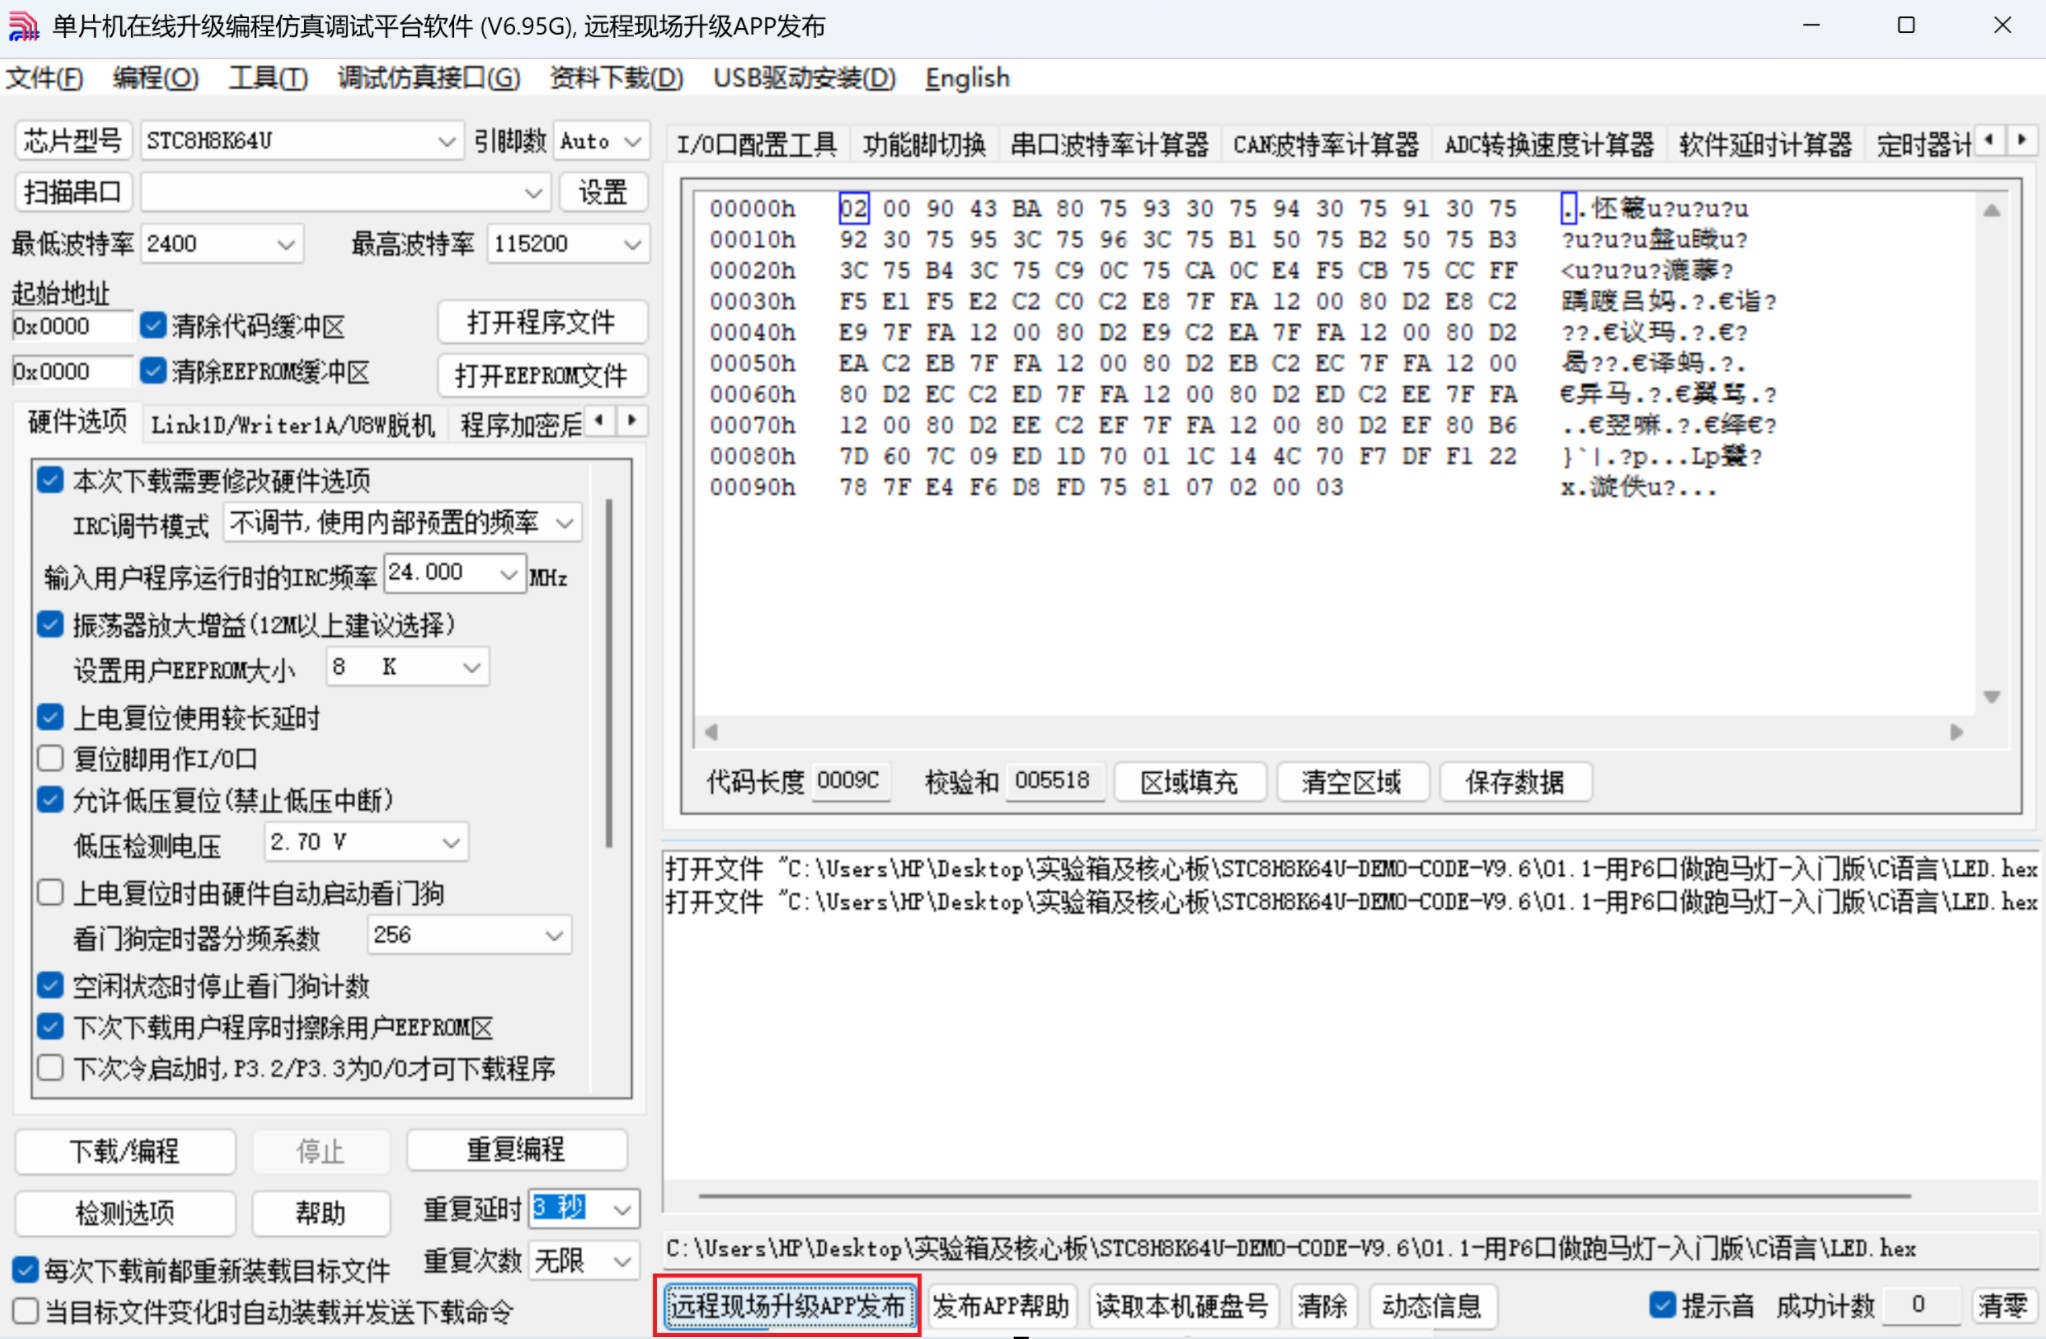Enable auto-load and download on file change
Screen dimensions: 2046x1339
[25, 1311]
